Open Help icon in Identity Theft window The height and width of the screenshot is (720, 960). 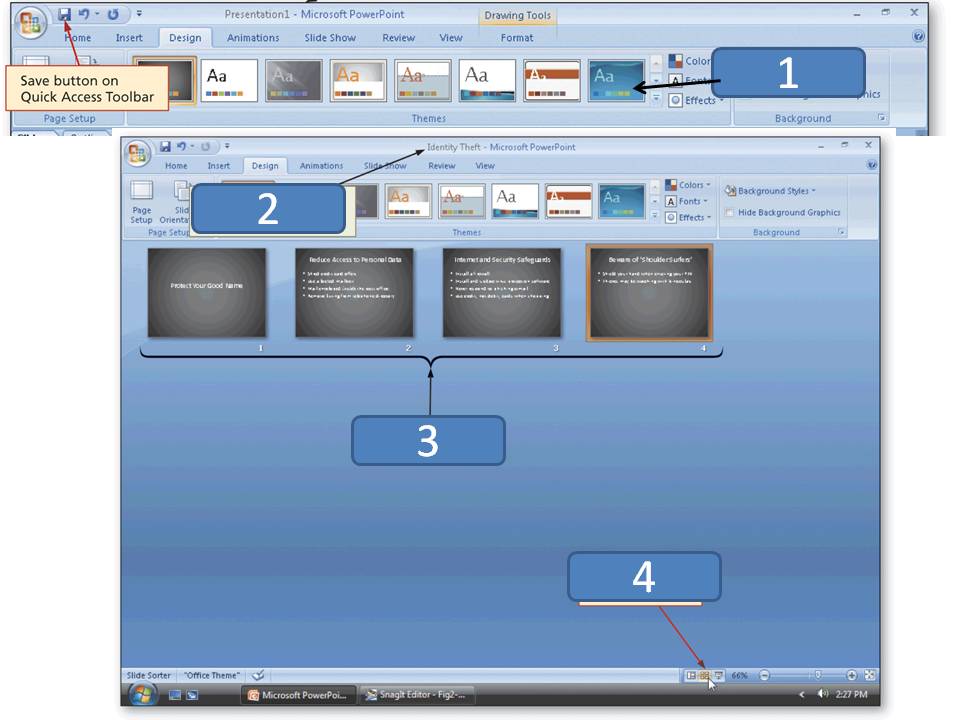871,165
